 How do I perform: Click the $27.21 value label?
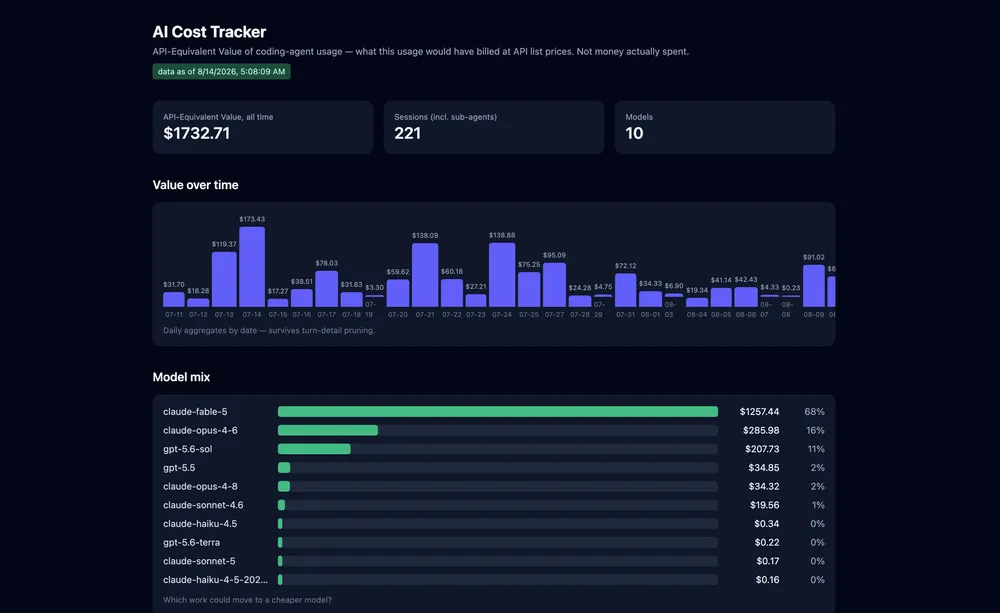pos(476,287)
